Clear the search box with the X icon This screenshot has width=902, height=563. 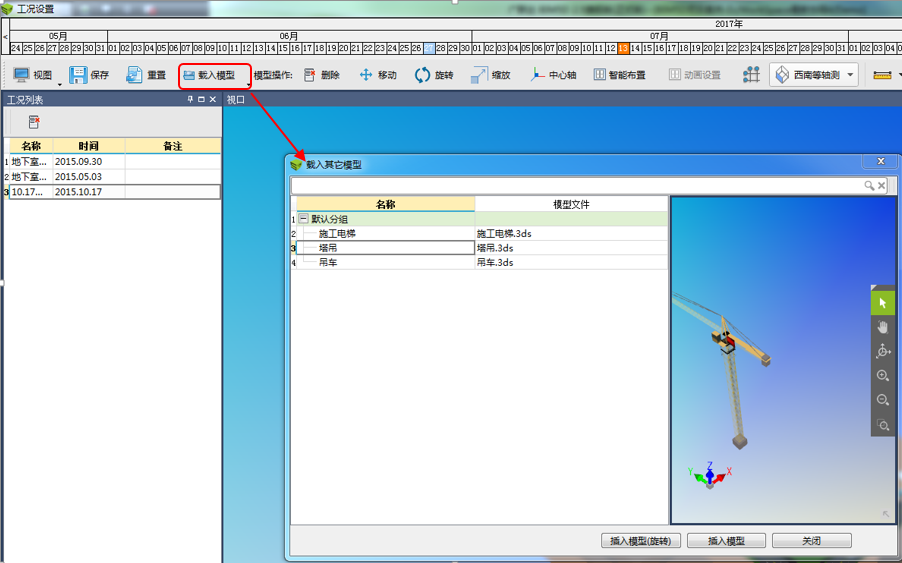coord(881,185)
